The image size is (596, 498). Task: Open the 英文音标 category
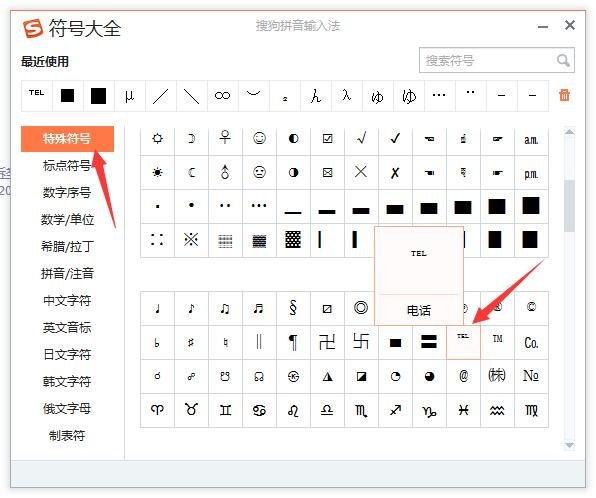click(67, 328)
